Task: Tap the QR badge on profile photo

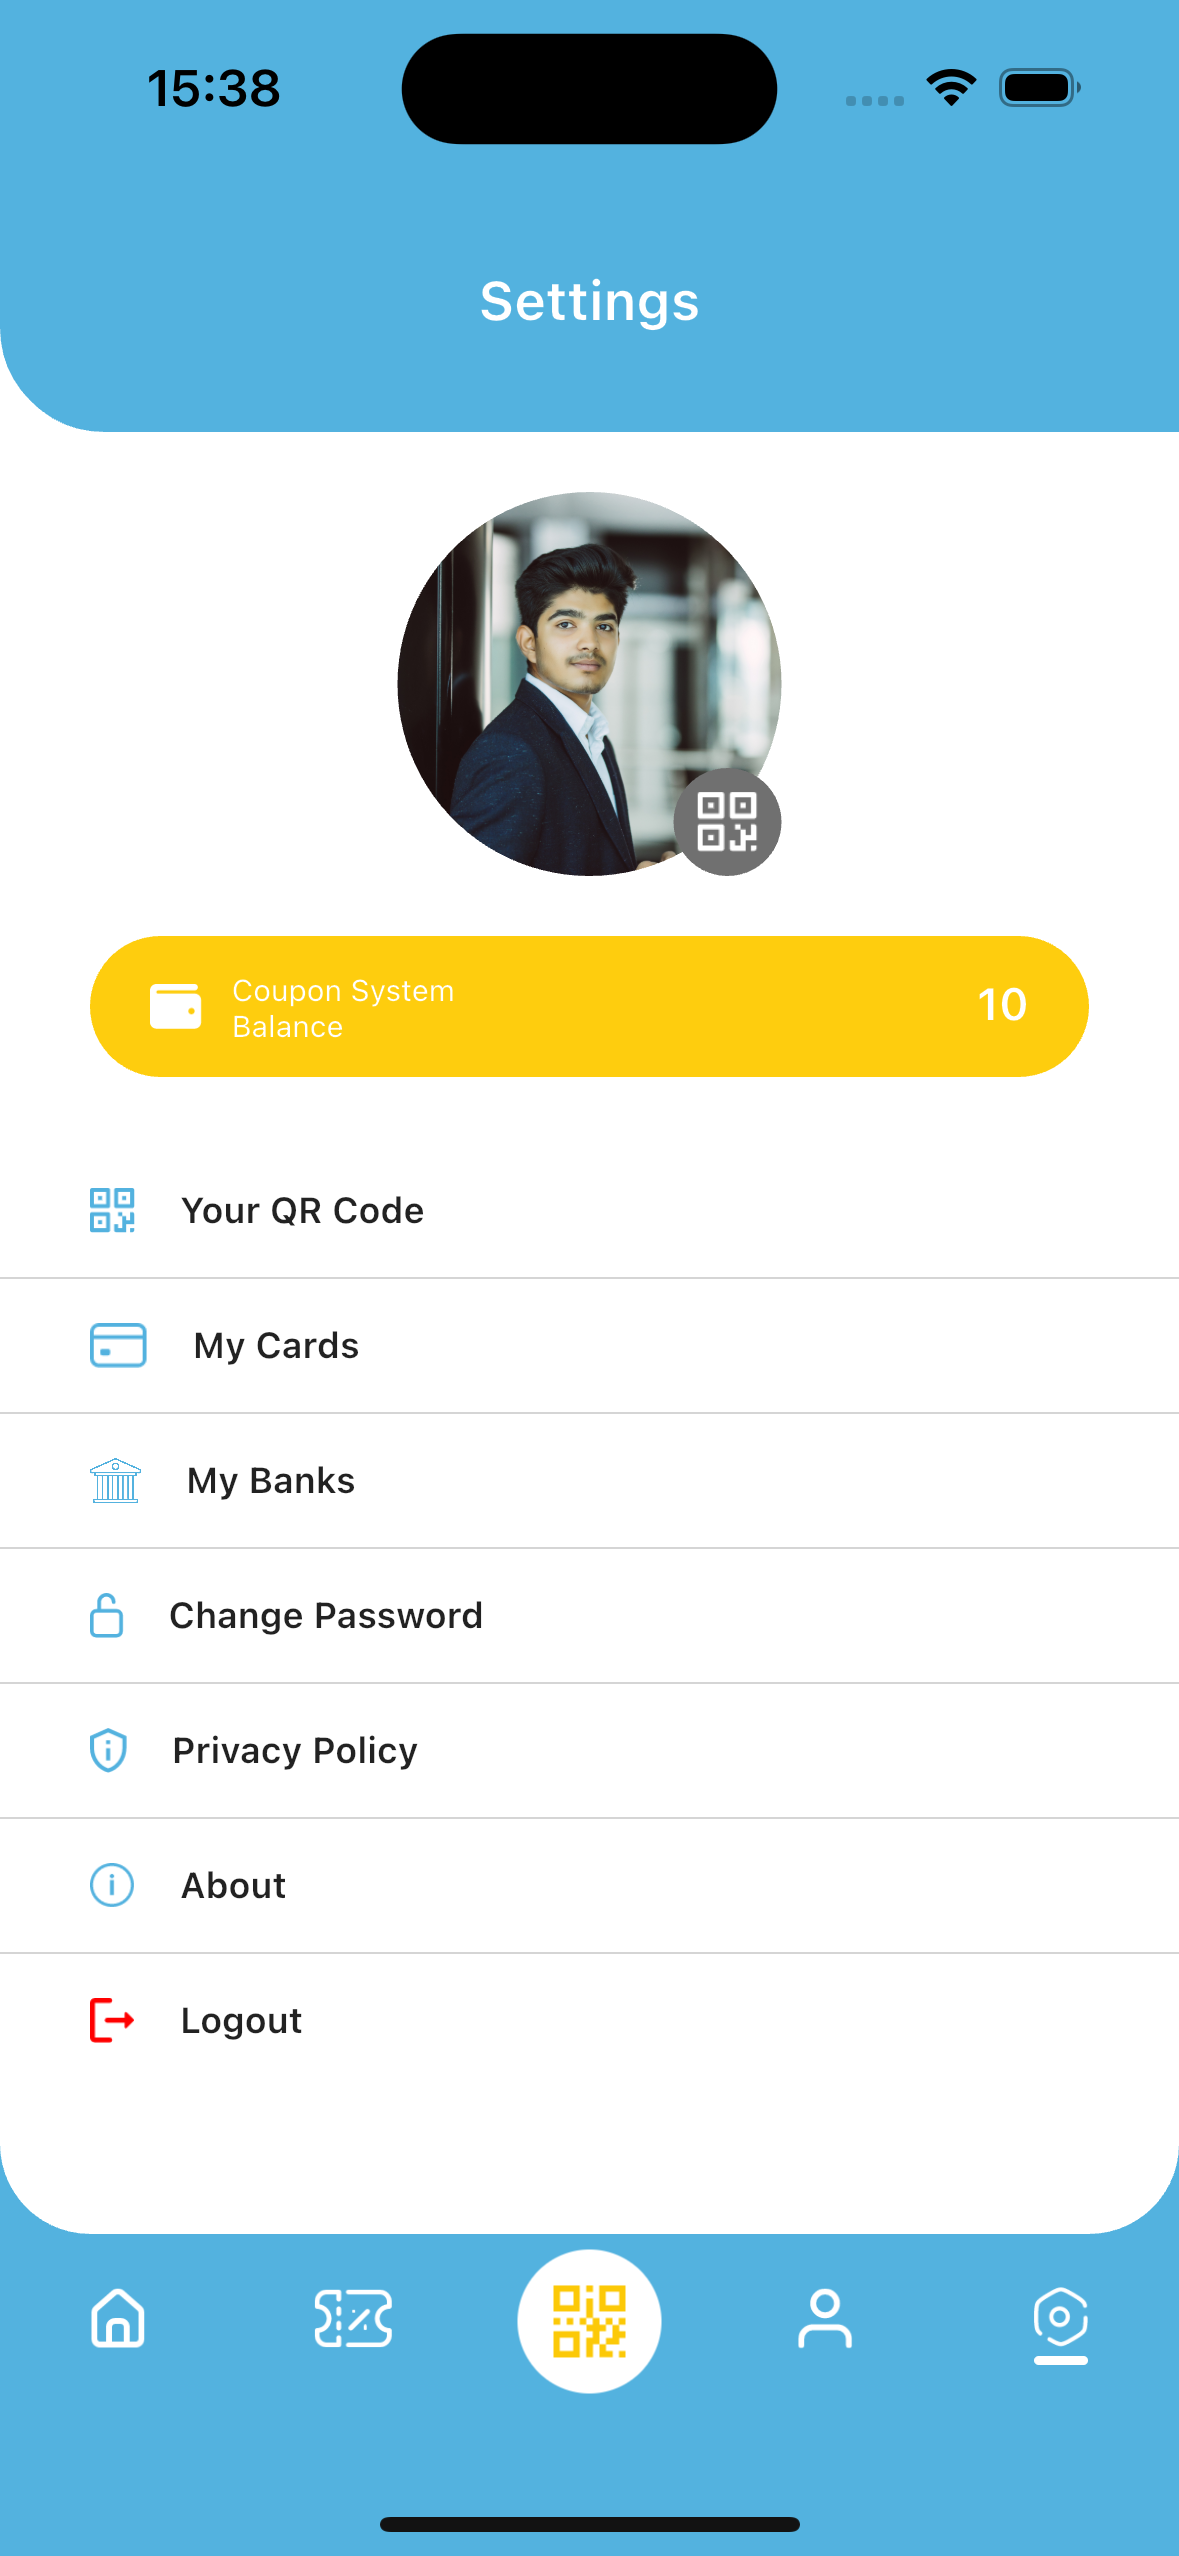Action: click(x=727, y=822)
